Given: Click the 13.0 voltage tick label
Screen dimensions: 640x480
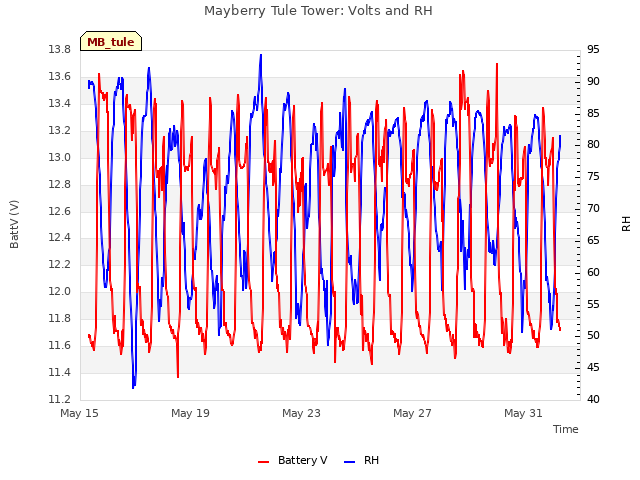Looking at the screenshot, I should pyautogui.click(x=59, y=158).
